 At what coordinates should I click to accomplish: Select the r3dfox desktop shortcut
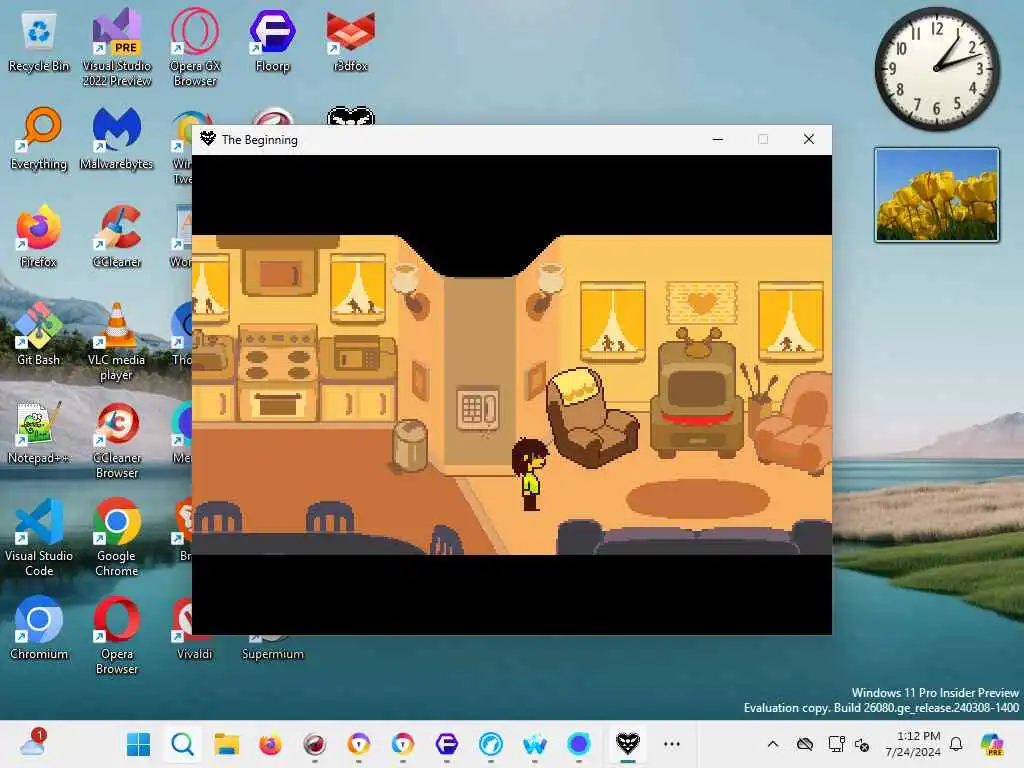click(x=351, y=42)
